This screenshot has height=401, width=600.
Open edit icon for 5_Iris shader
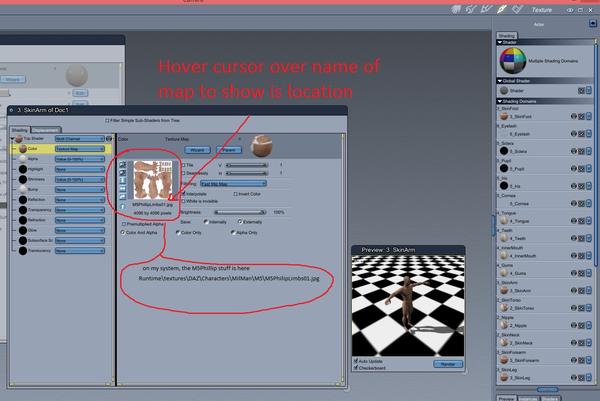581,186
